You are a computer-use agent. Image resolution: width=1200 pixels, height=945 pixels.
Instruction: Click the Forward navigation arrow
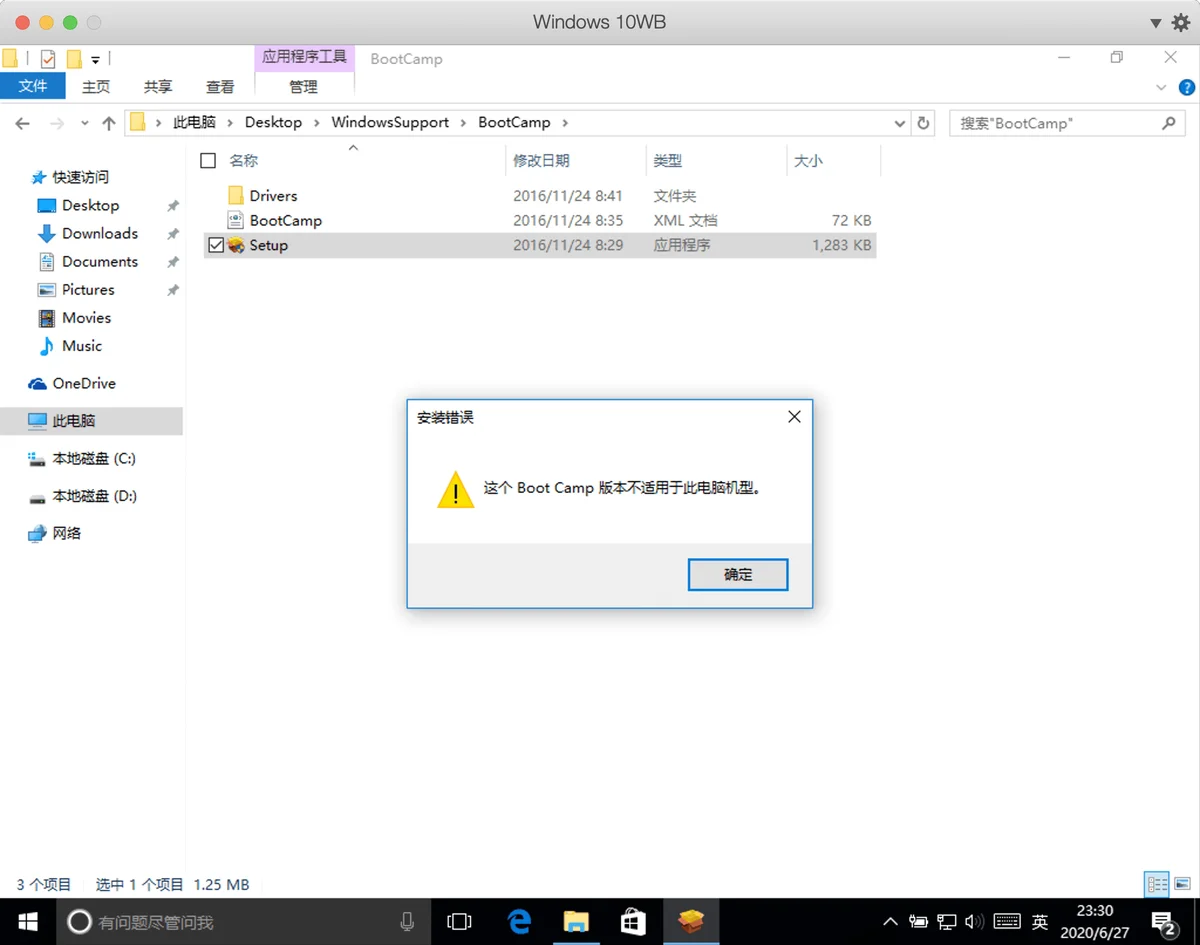click(x=56, y=124)
